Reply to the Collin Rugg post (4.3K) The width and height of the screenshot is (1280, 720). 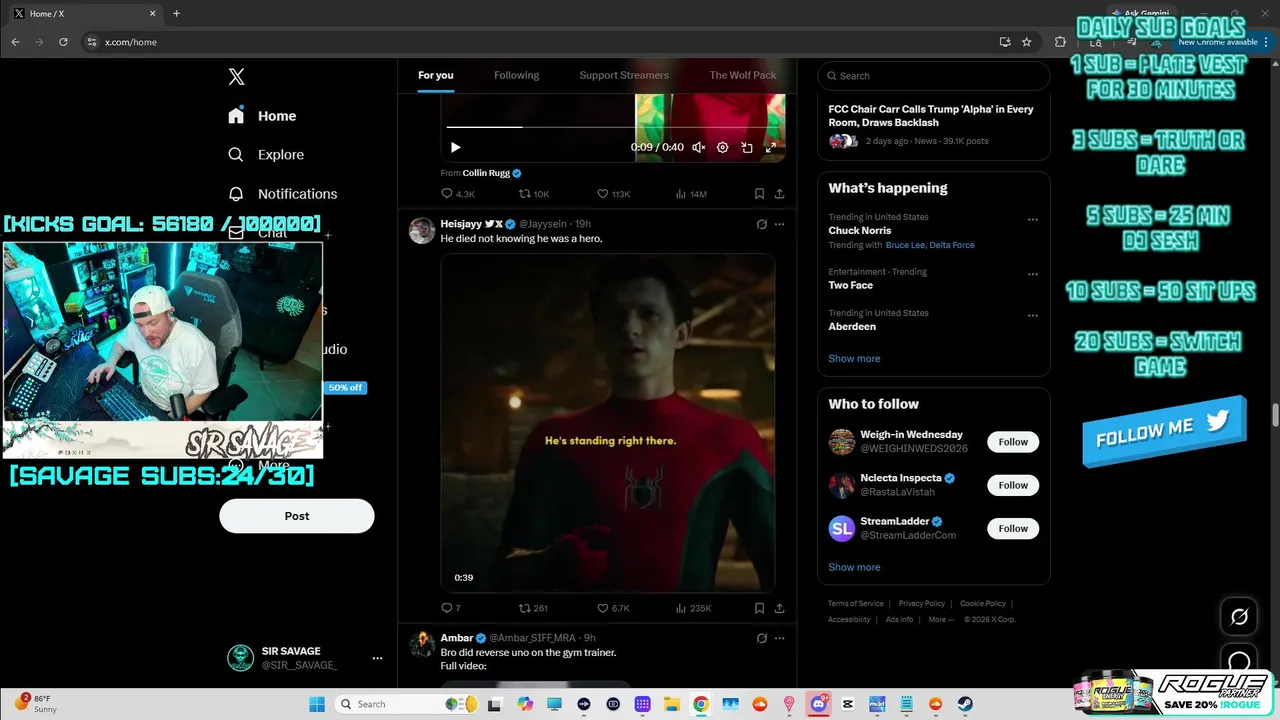point(458,194)
